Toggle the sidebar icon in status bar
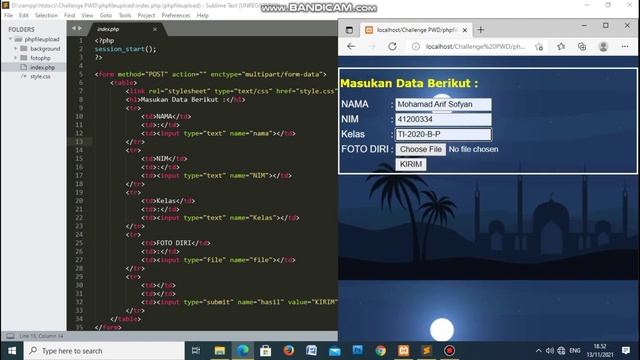 tap(10, 336)
